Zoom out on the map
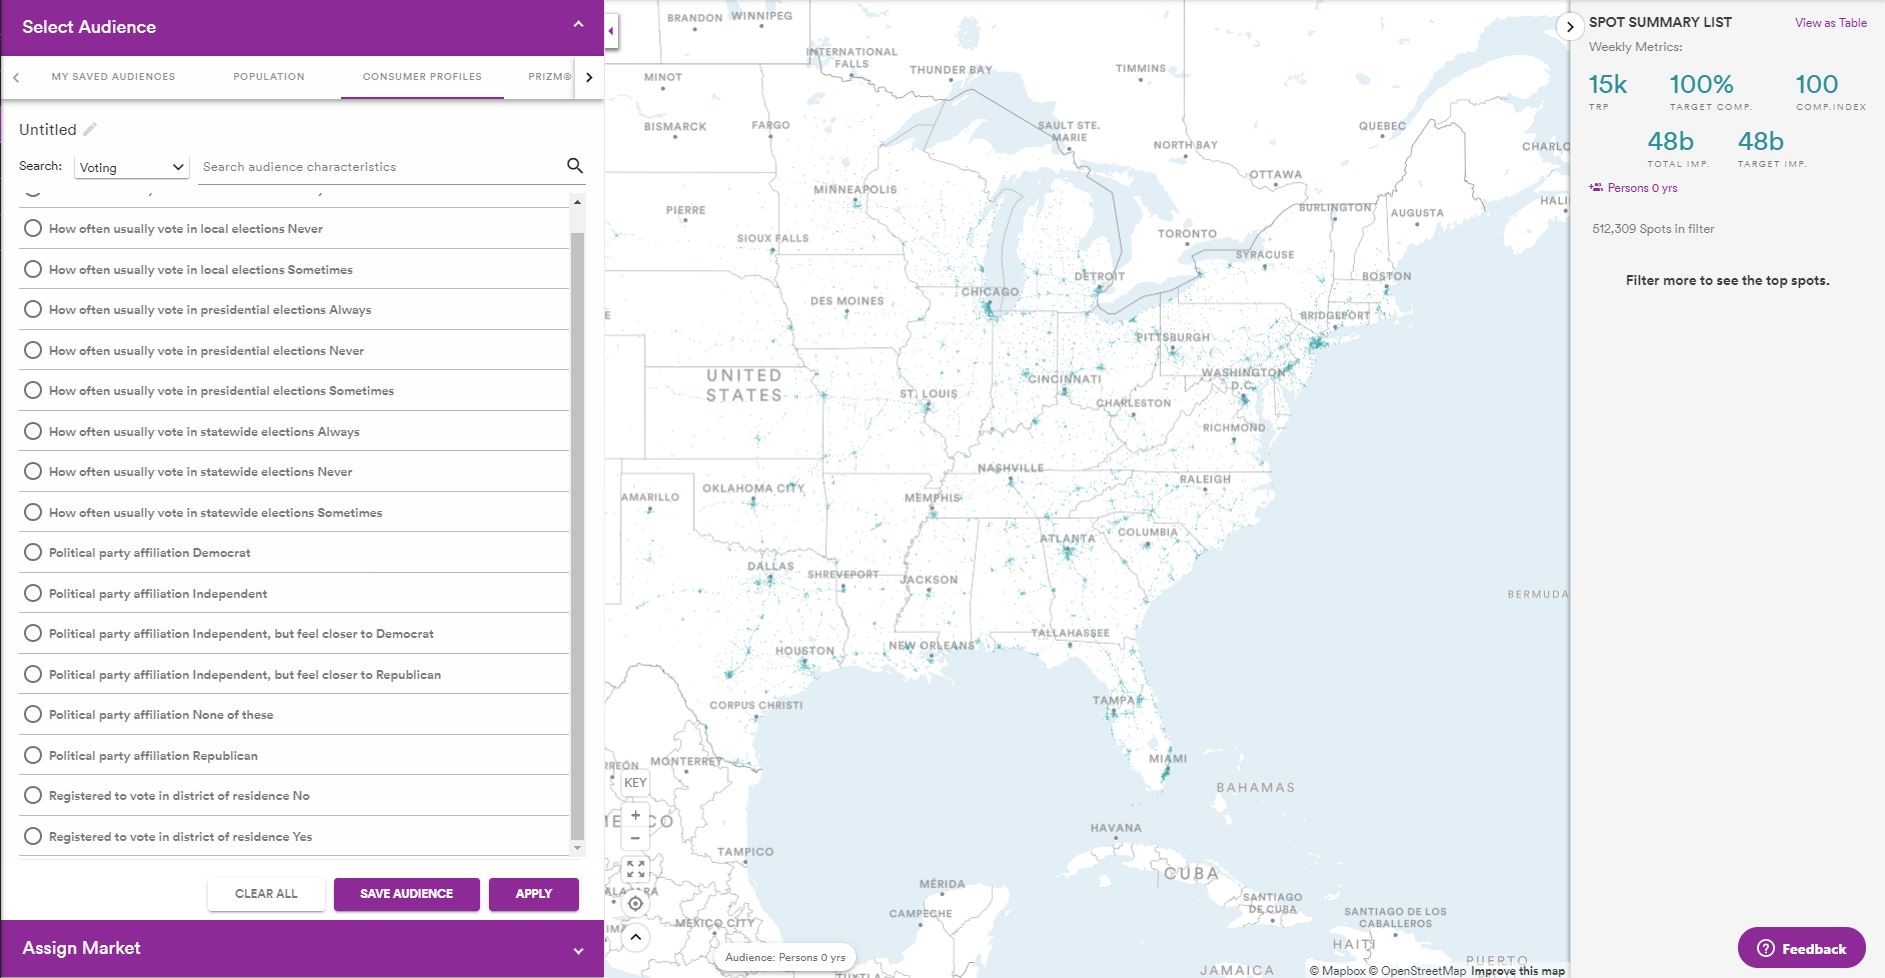 (x=635, y=839)
